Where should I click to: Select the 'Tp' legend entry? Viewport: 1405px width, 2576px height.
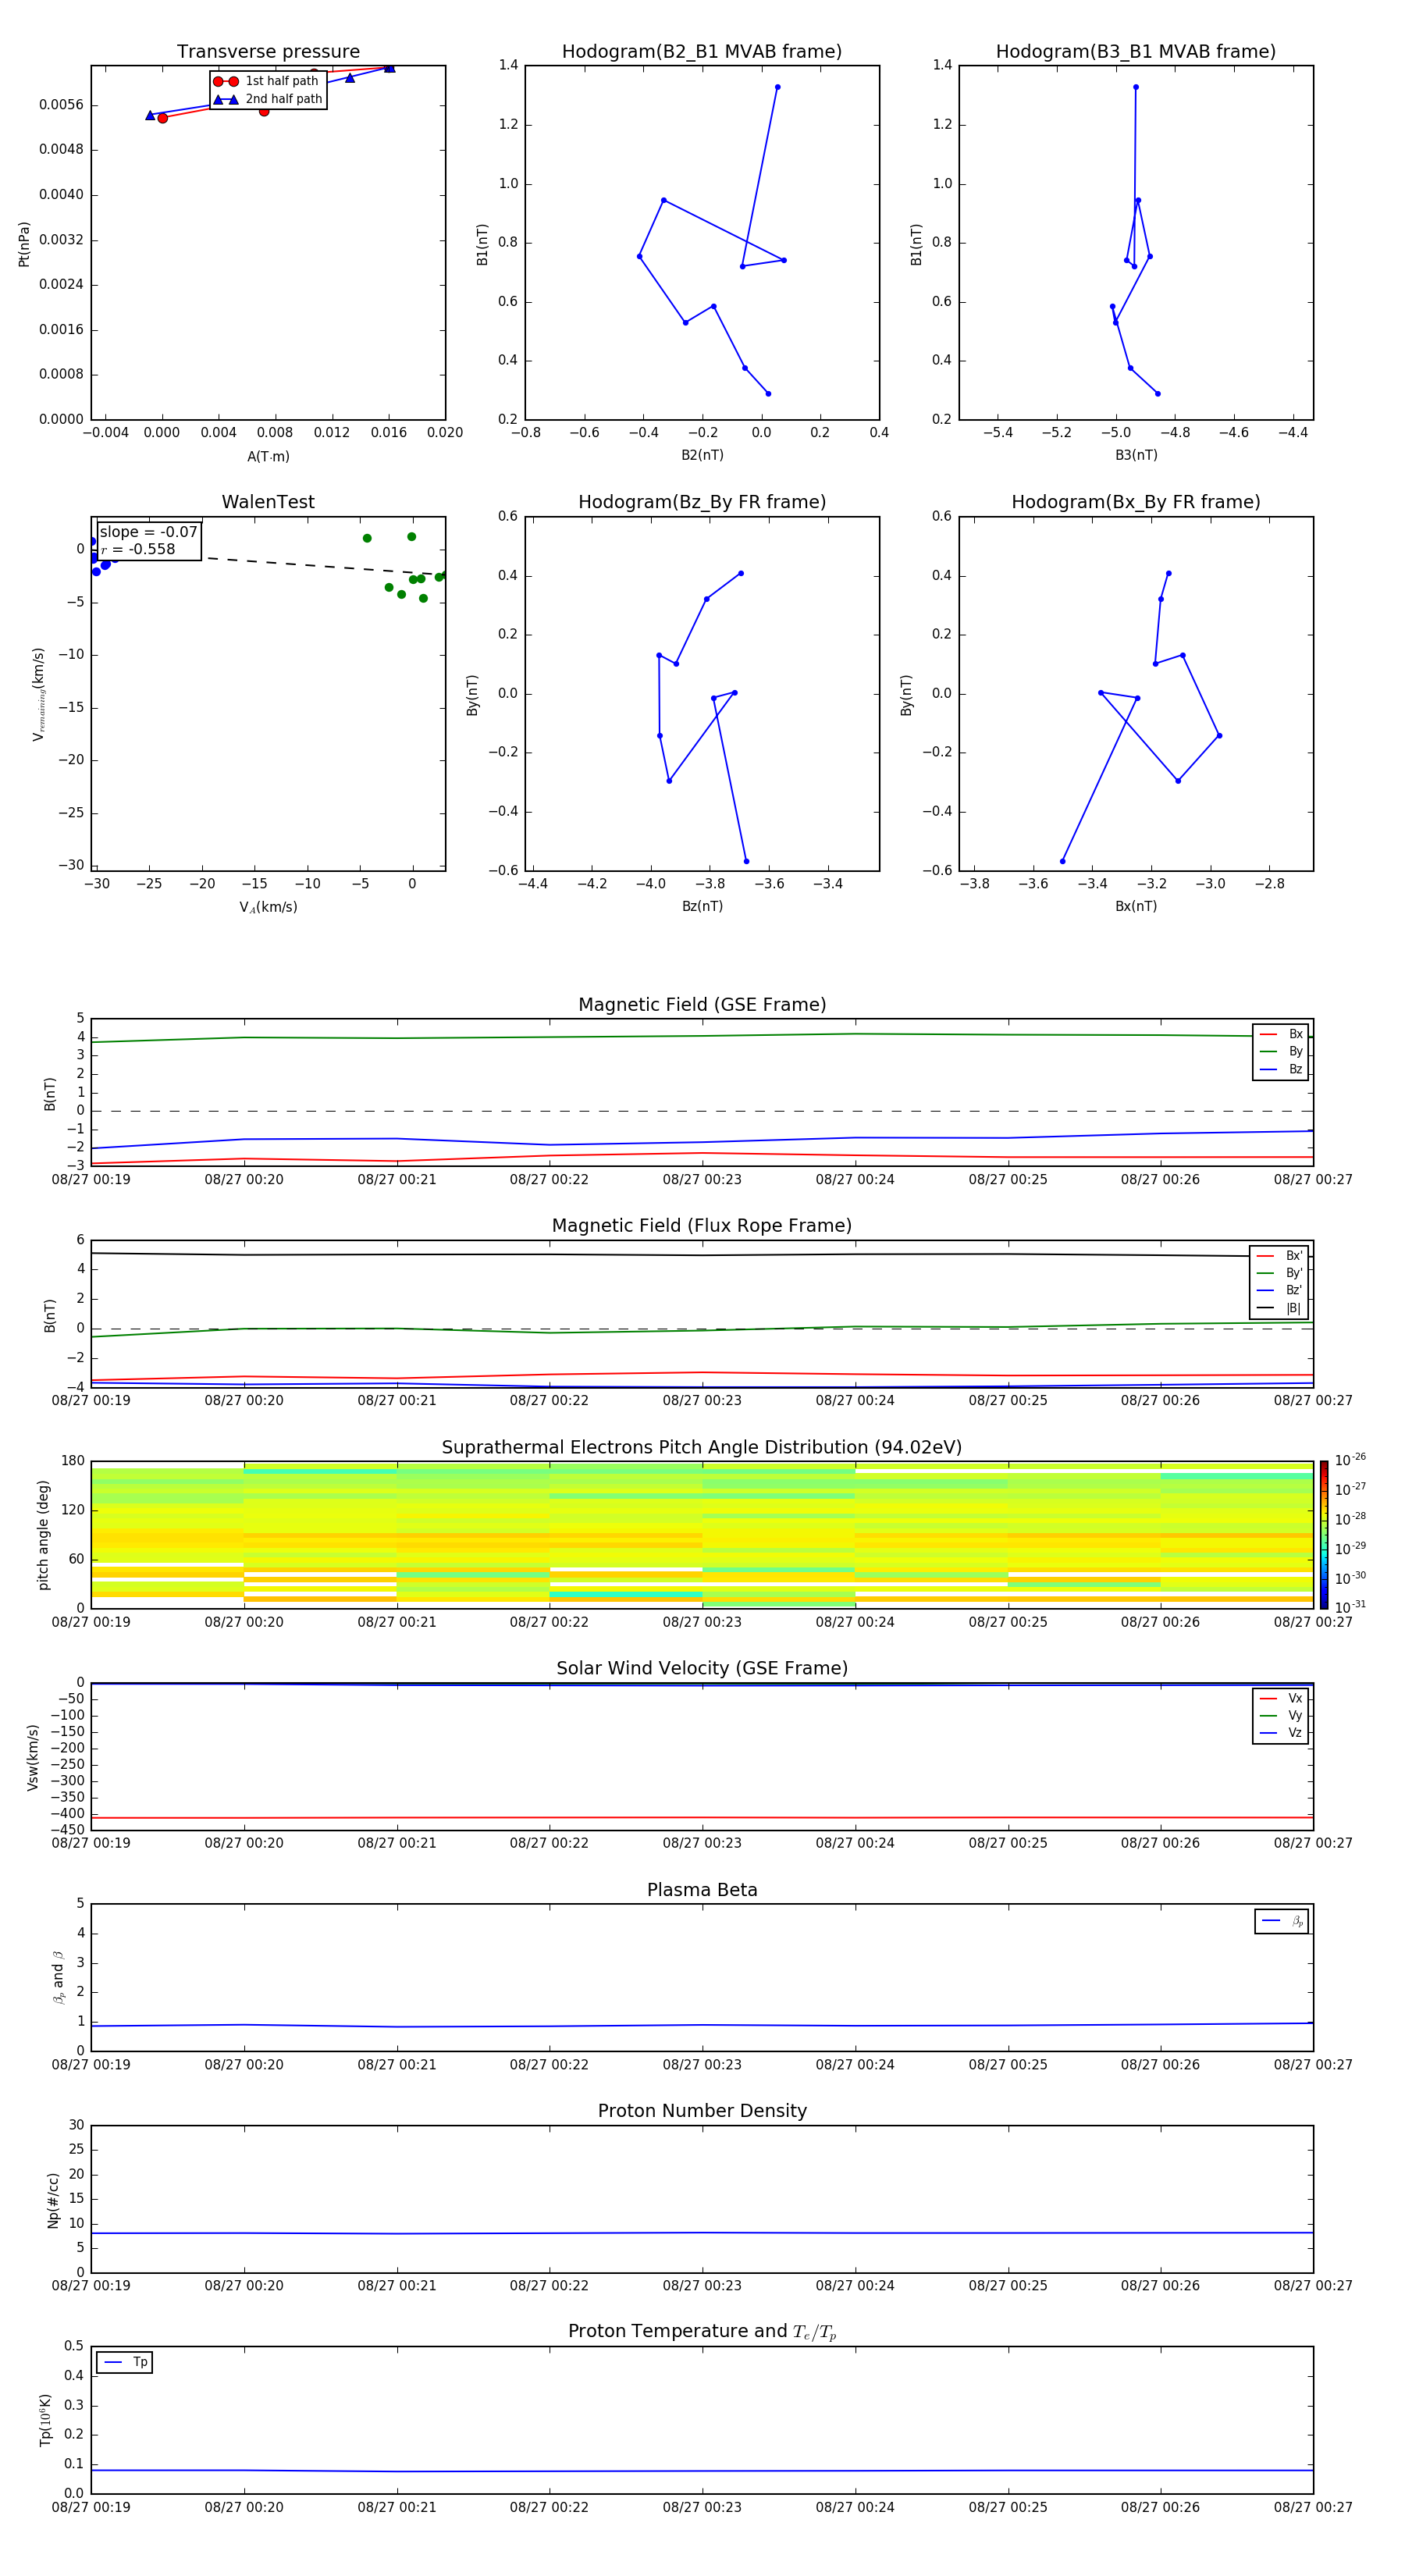coord(125,2362)
